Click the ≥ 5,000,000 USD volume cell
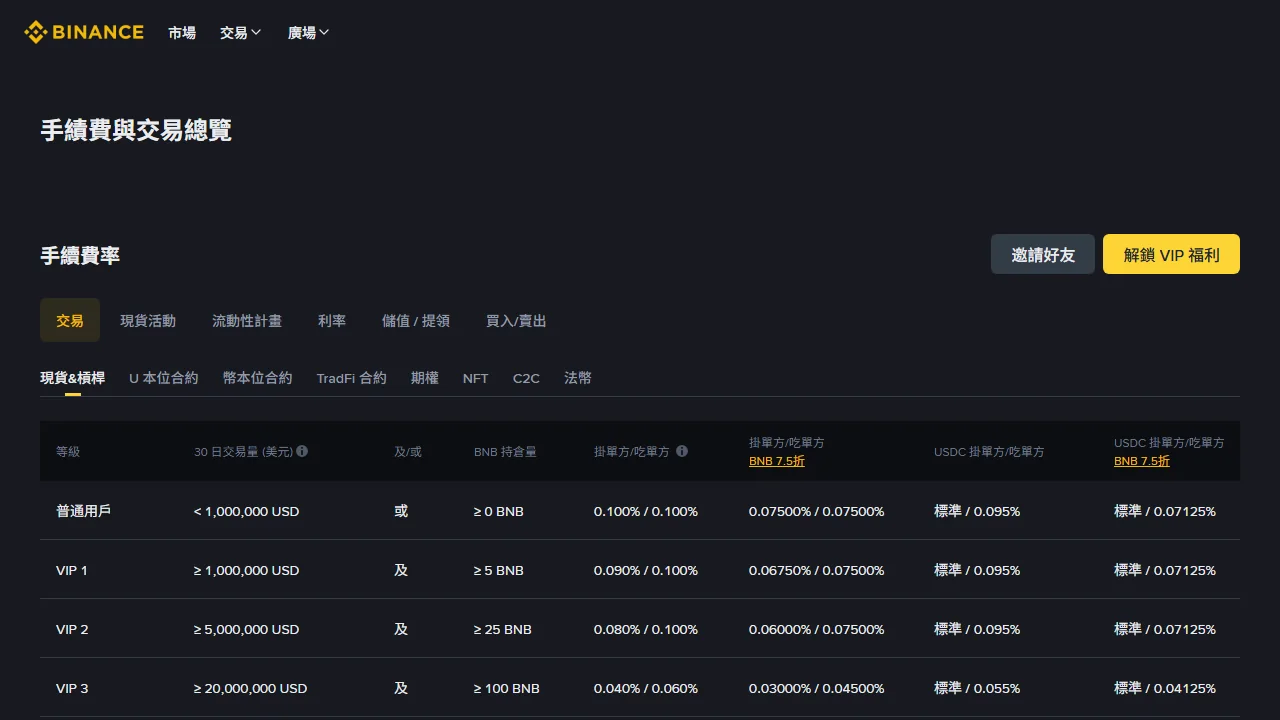Viewport: 1280px width, 720px height. coord(247,629)
